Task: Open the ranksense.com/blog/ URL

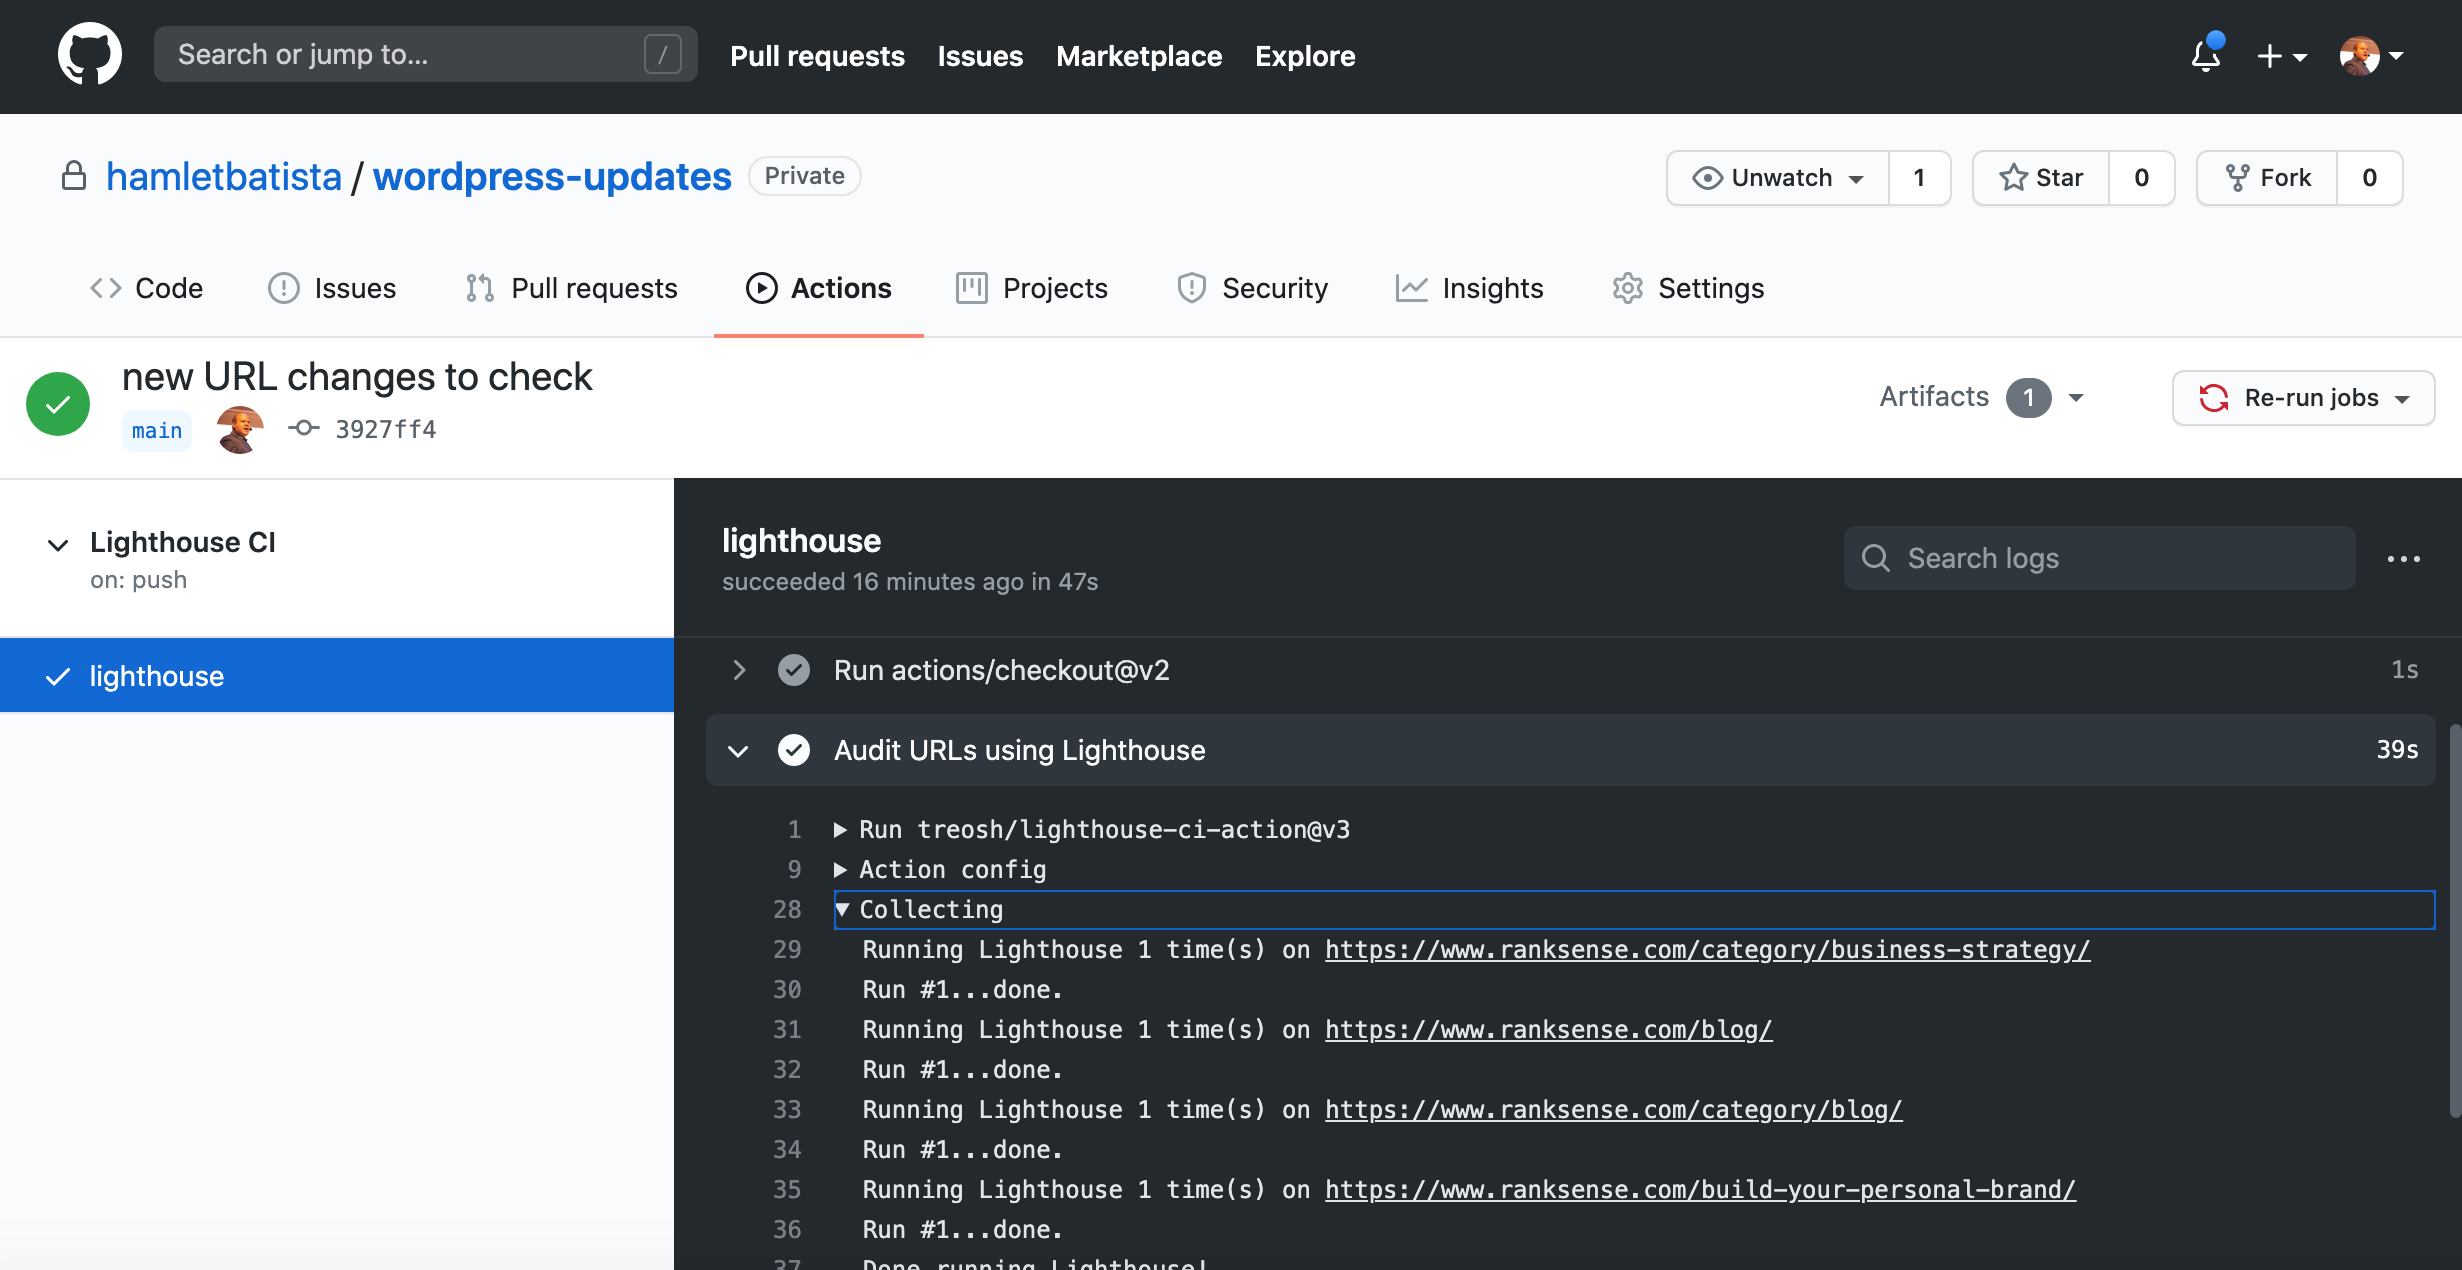Action: 1549,1030
